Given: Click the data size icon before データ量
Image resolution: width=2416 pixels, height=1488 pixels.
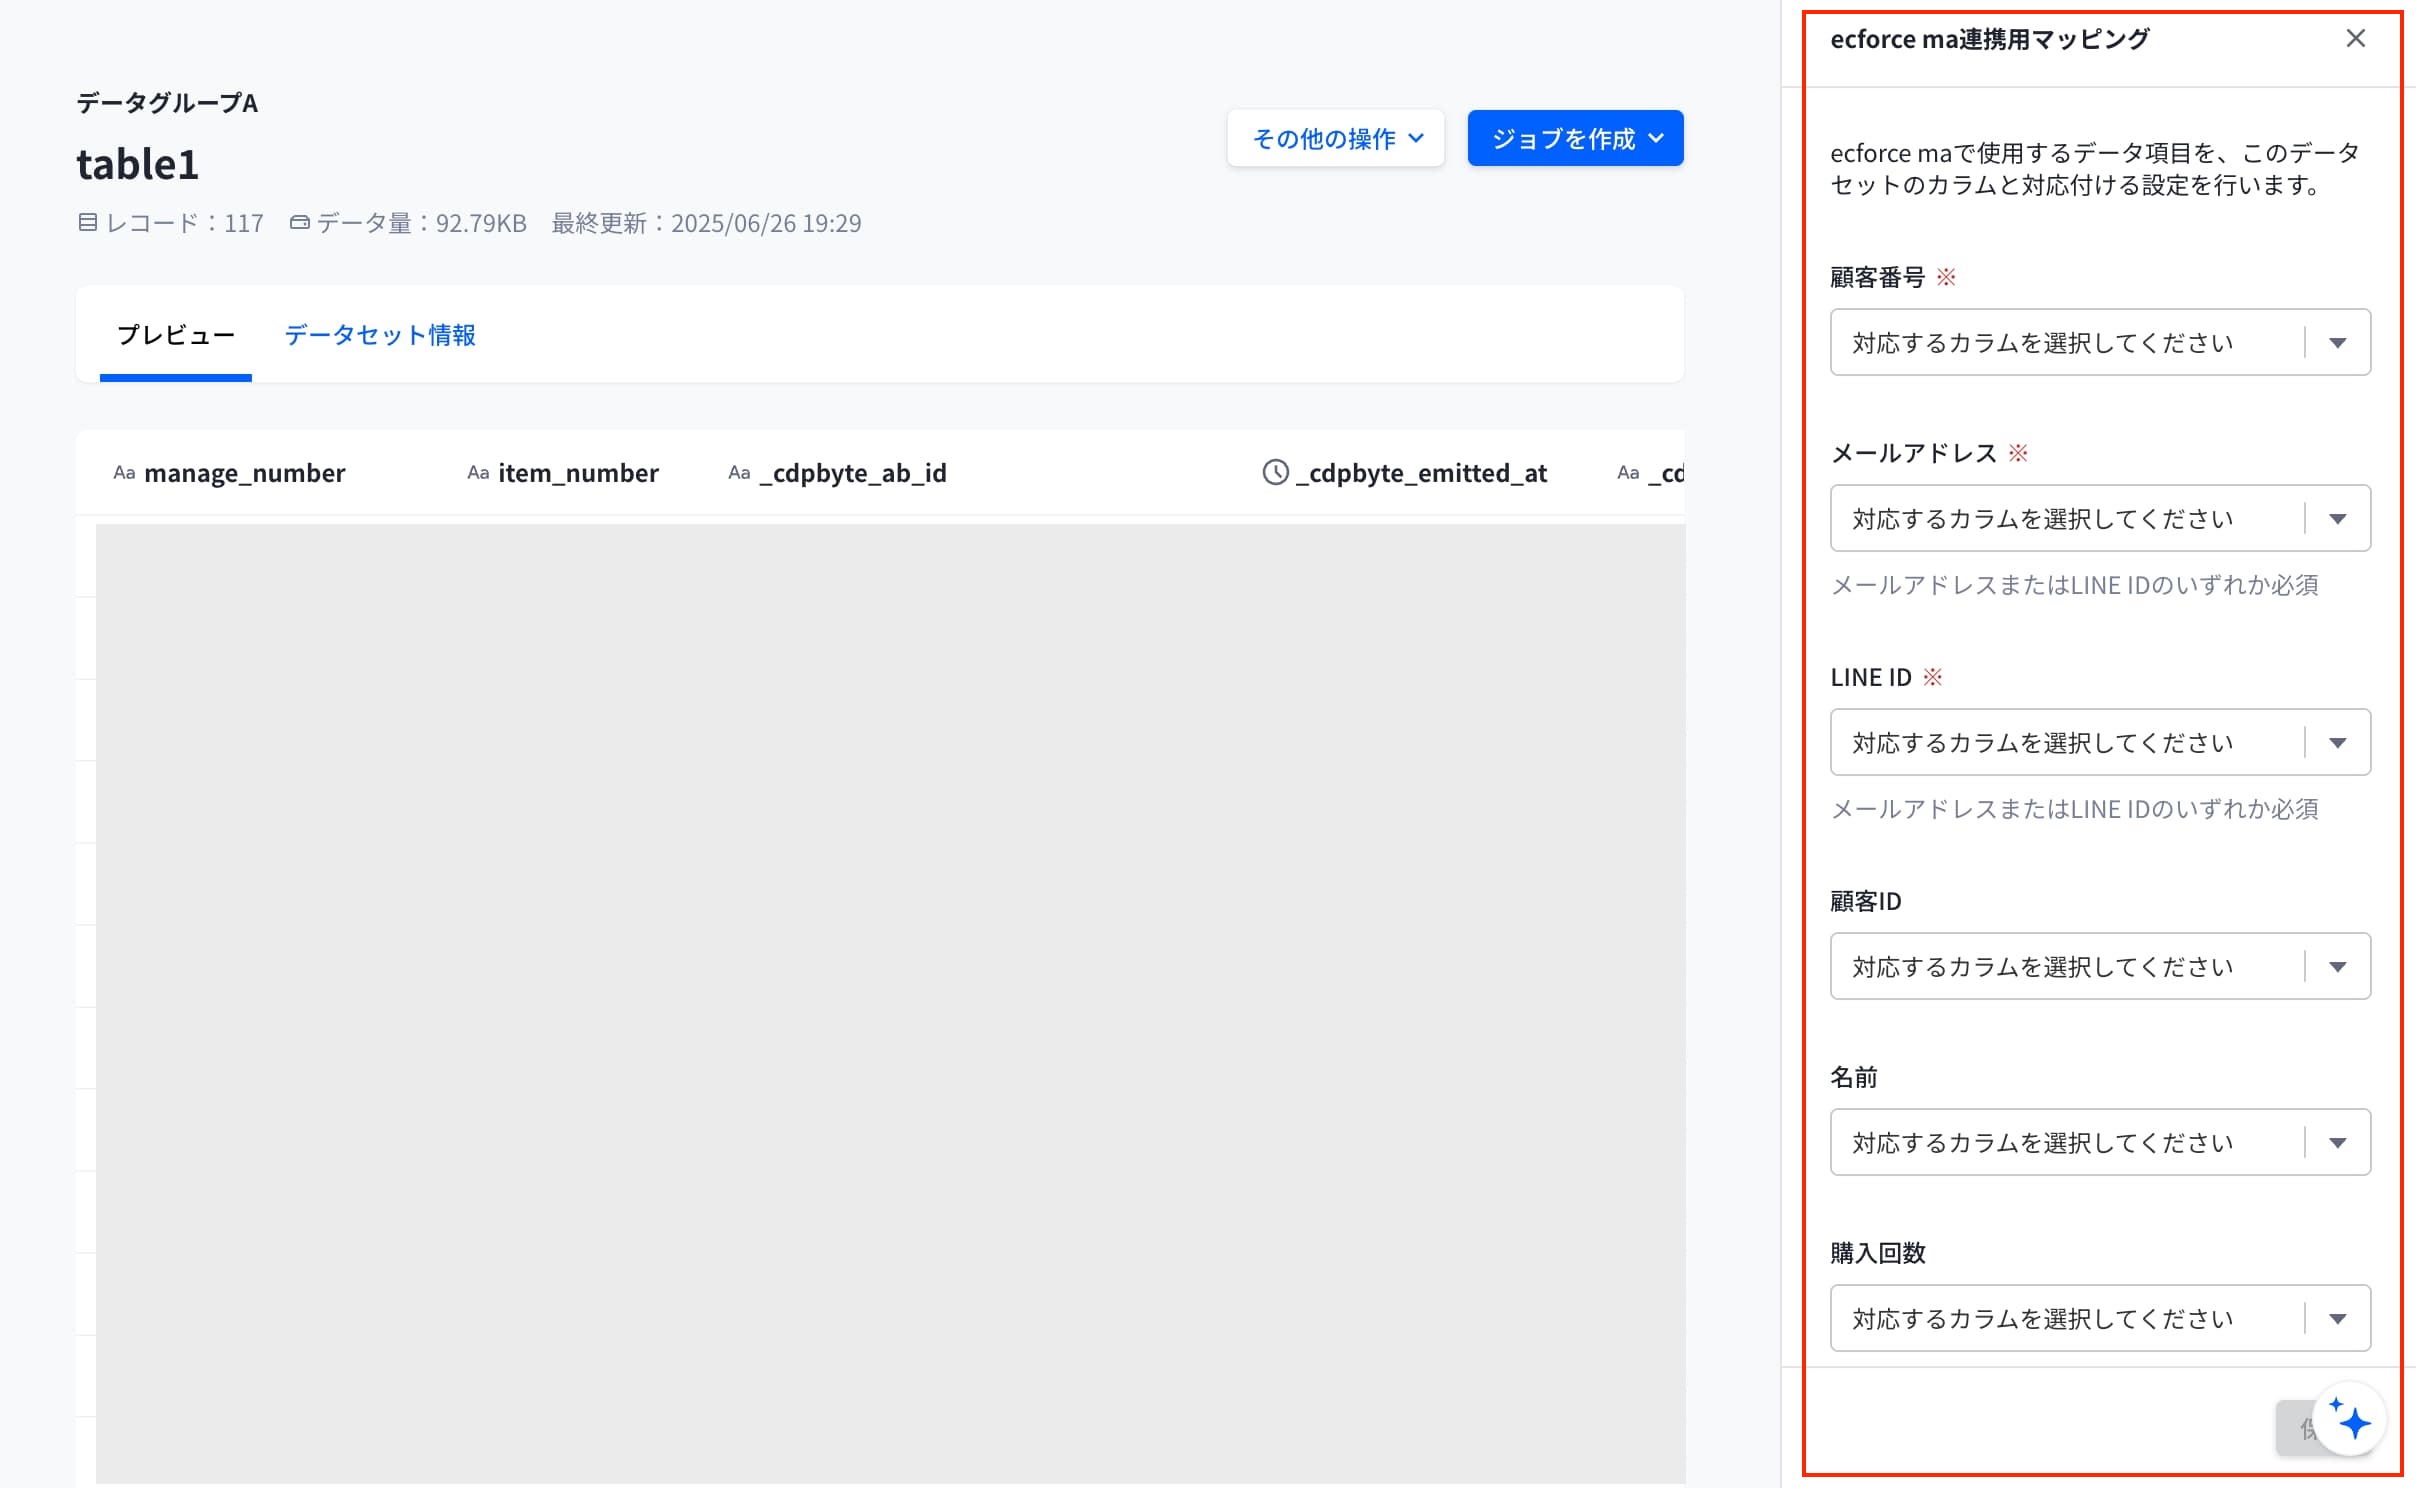Looking at the screenshot, I should click(299, 222).
